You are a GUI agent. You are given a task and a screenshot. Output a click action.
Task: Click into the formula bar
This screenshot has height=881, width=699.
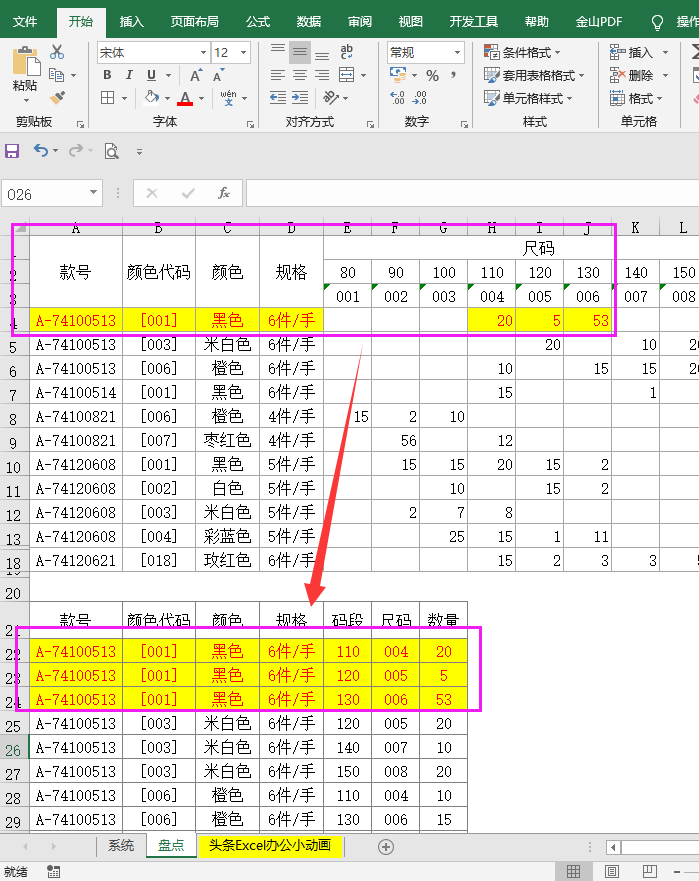tap(472, 194)
